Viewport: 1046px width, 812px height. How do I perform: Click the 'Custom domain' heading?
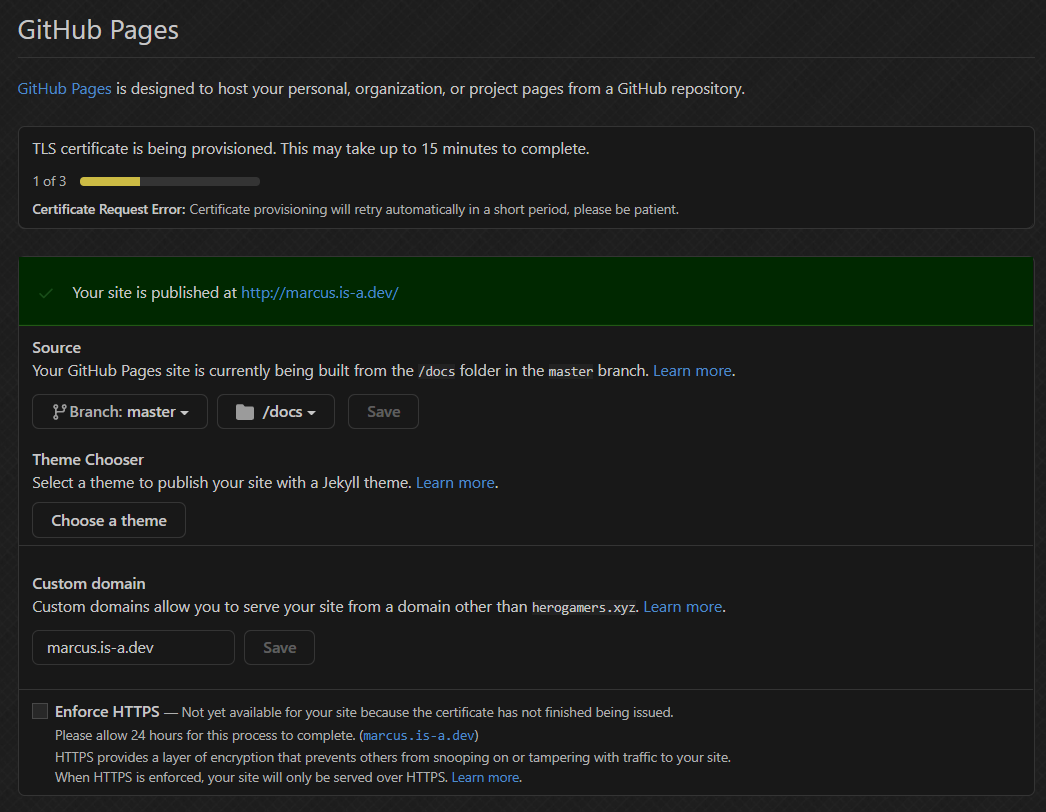[x=89, y=584]
